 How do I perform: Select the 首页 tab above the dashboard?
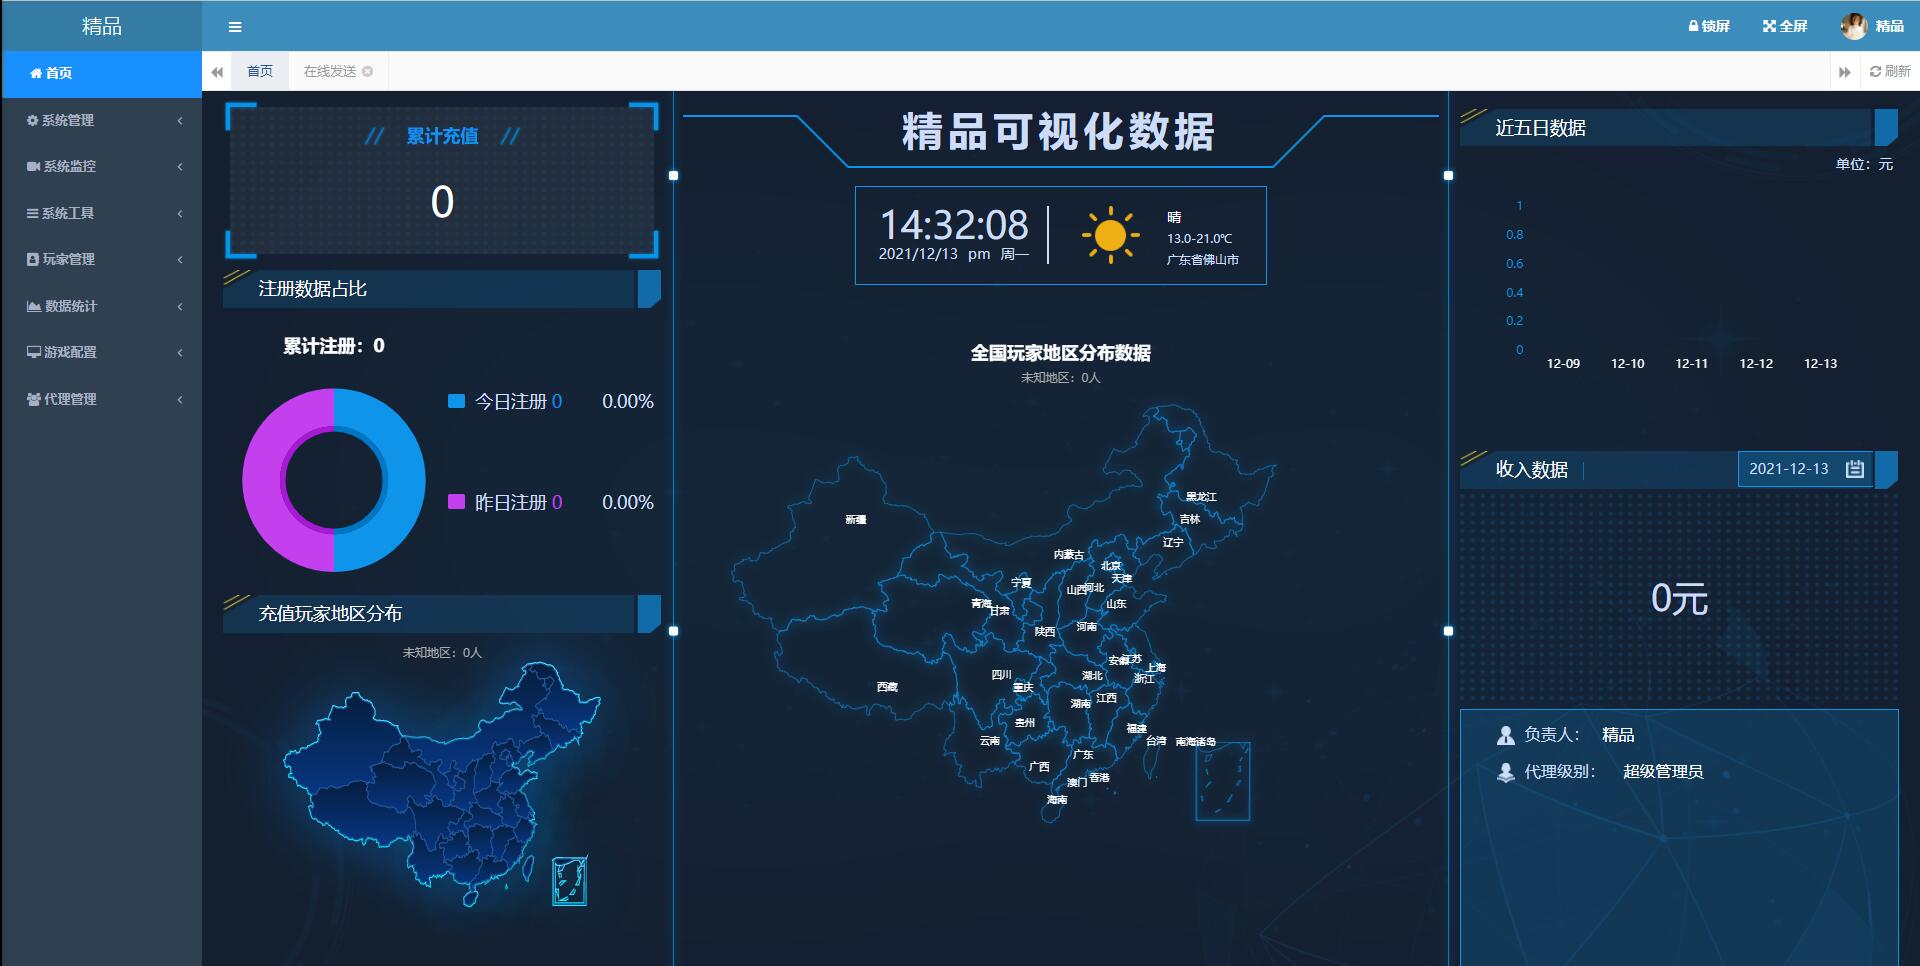coord(259,71)
